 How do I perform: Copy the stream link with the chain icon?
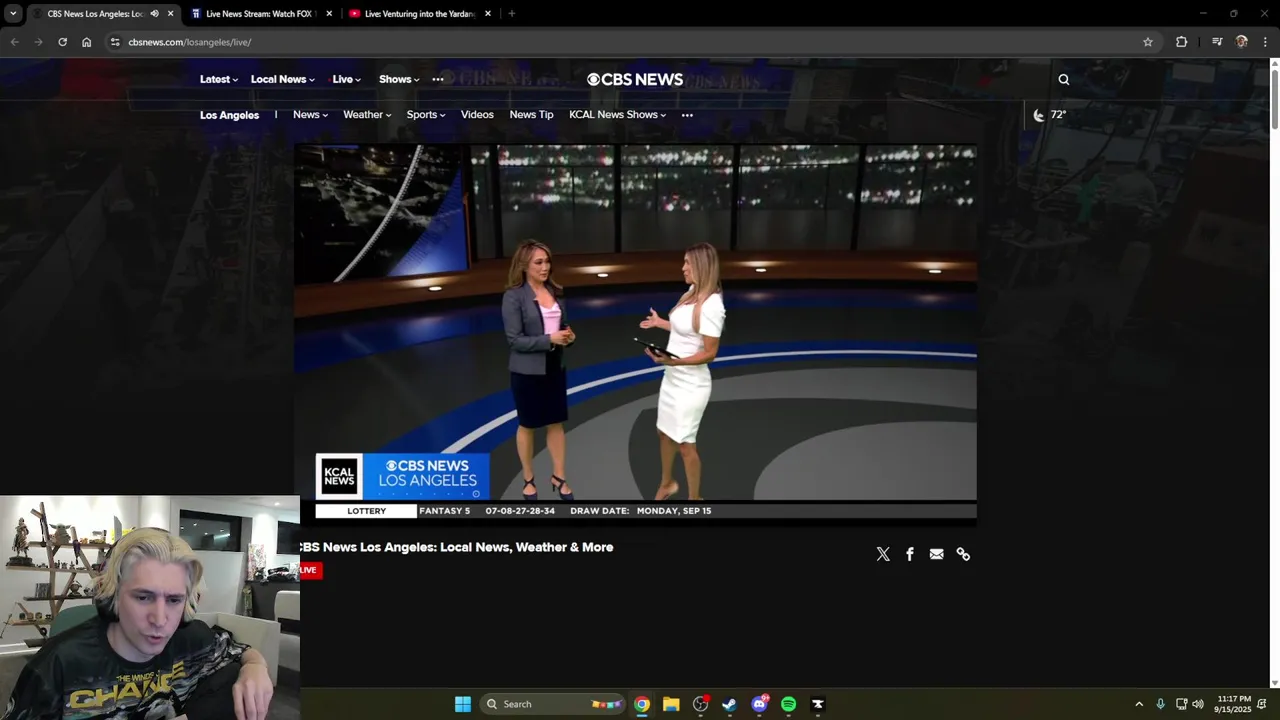tap(963, 554)
